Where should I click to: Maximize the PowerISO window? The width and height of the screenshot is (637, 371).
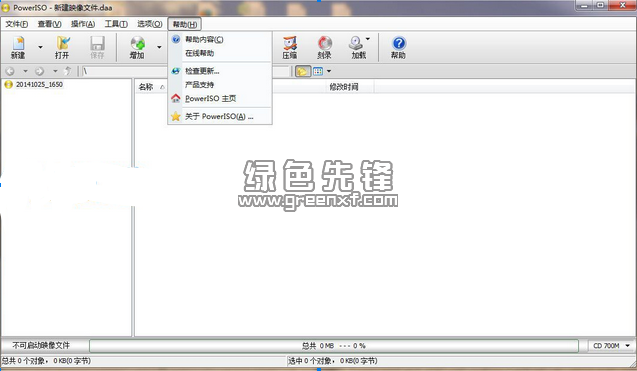click(x=600, y=5)
